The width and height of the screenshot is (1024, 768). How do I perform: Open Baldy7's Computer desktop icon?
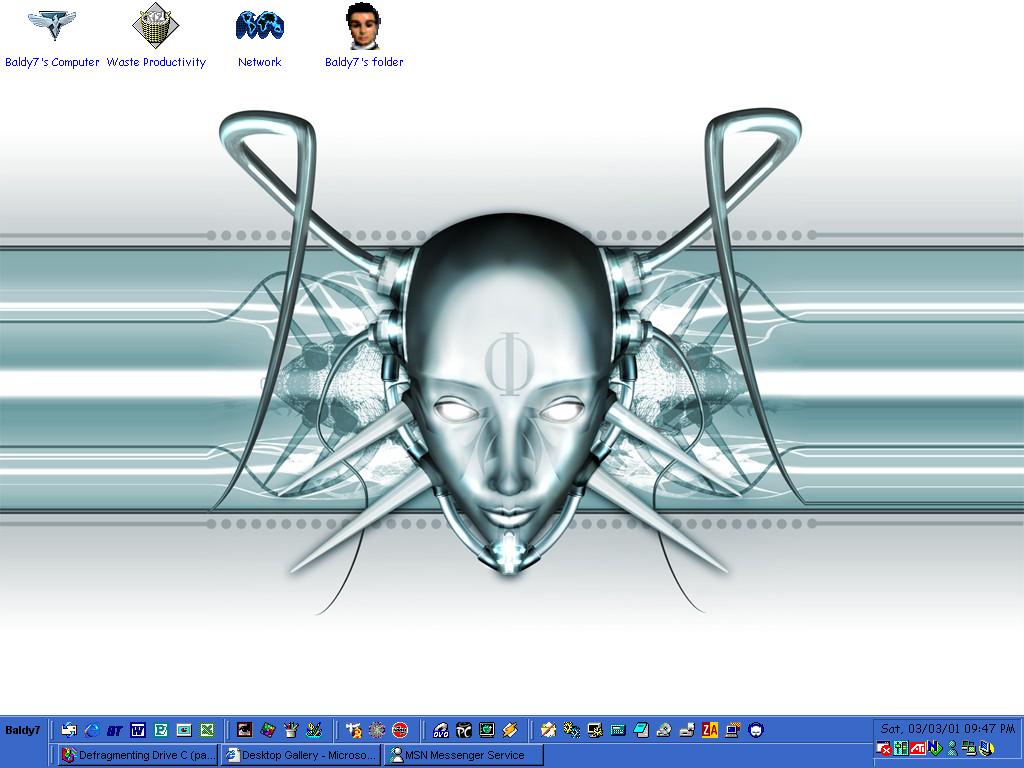click(52, 28)
